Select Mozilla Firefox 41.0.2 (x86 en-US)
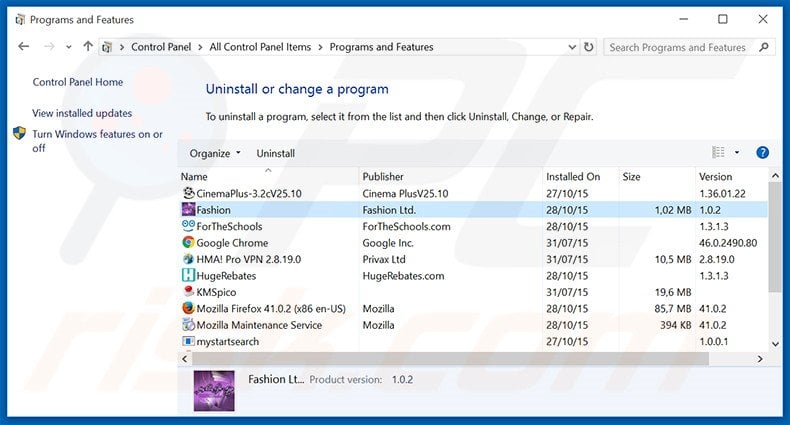 pos(271,309)
